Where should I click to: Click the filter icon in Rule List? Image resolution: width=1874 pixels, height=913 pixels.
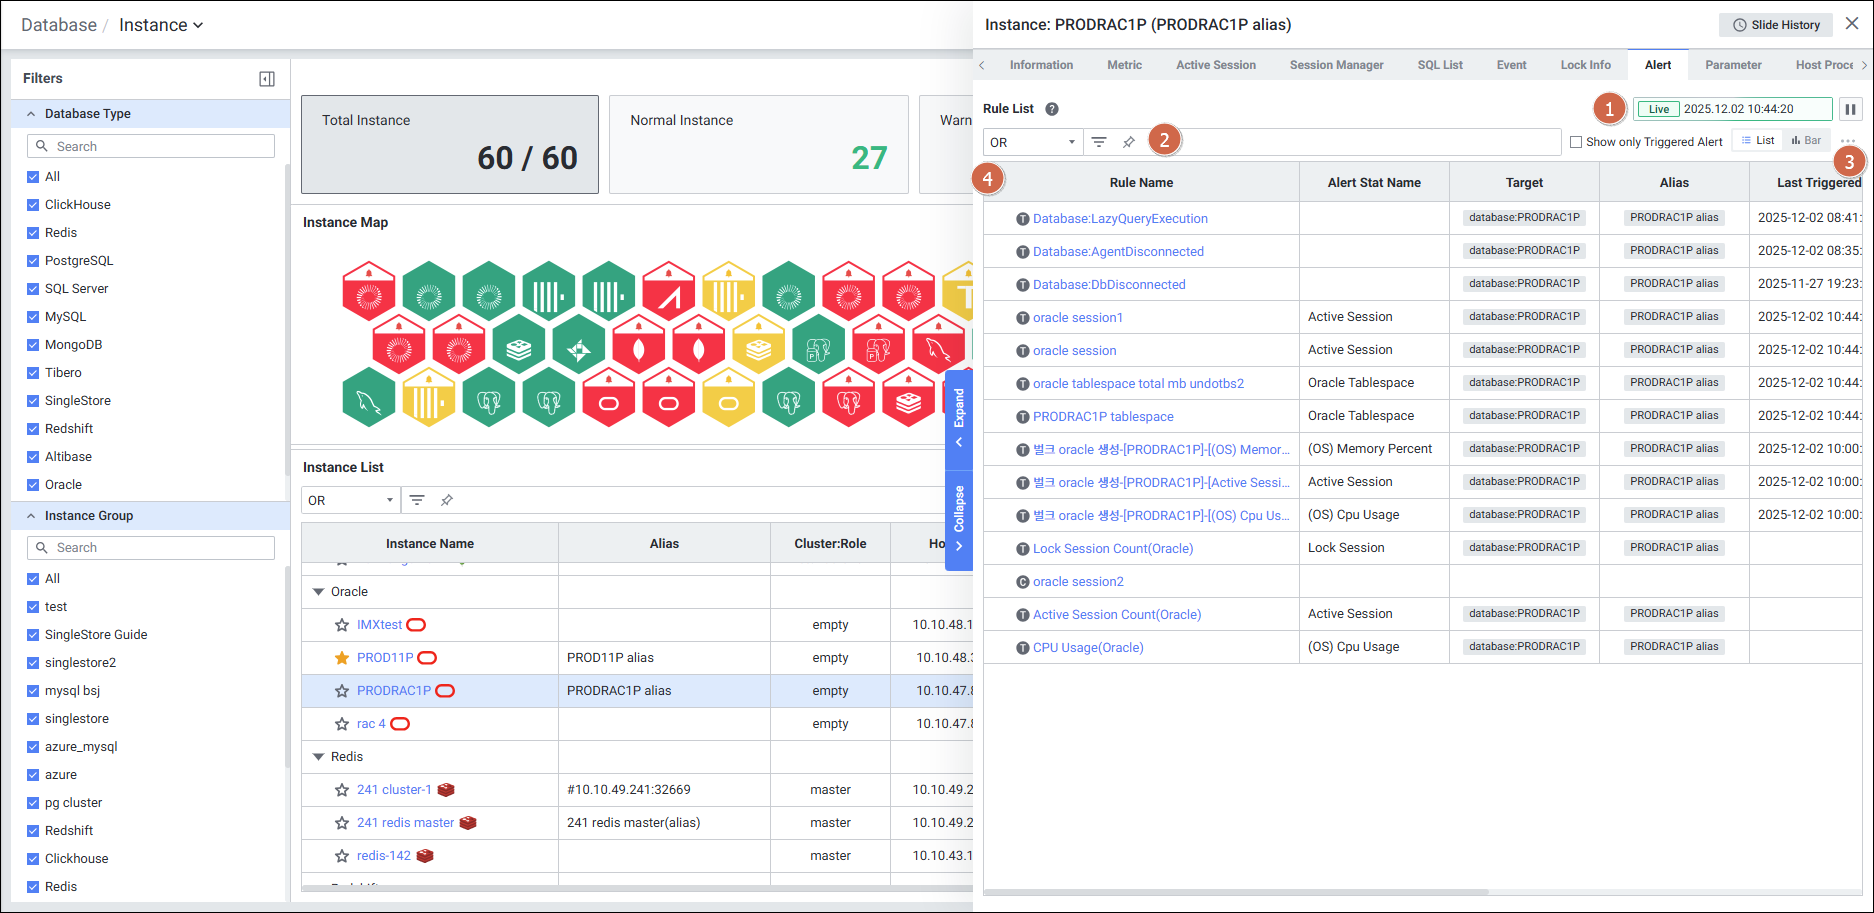(x=1099, y=142)
